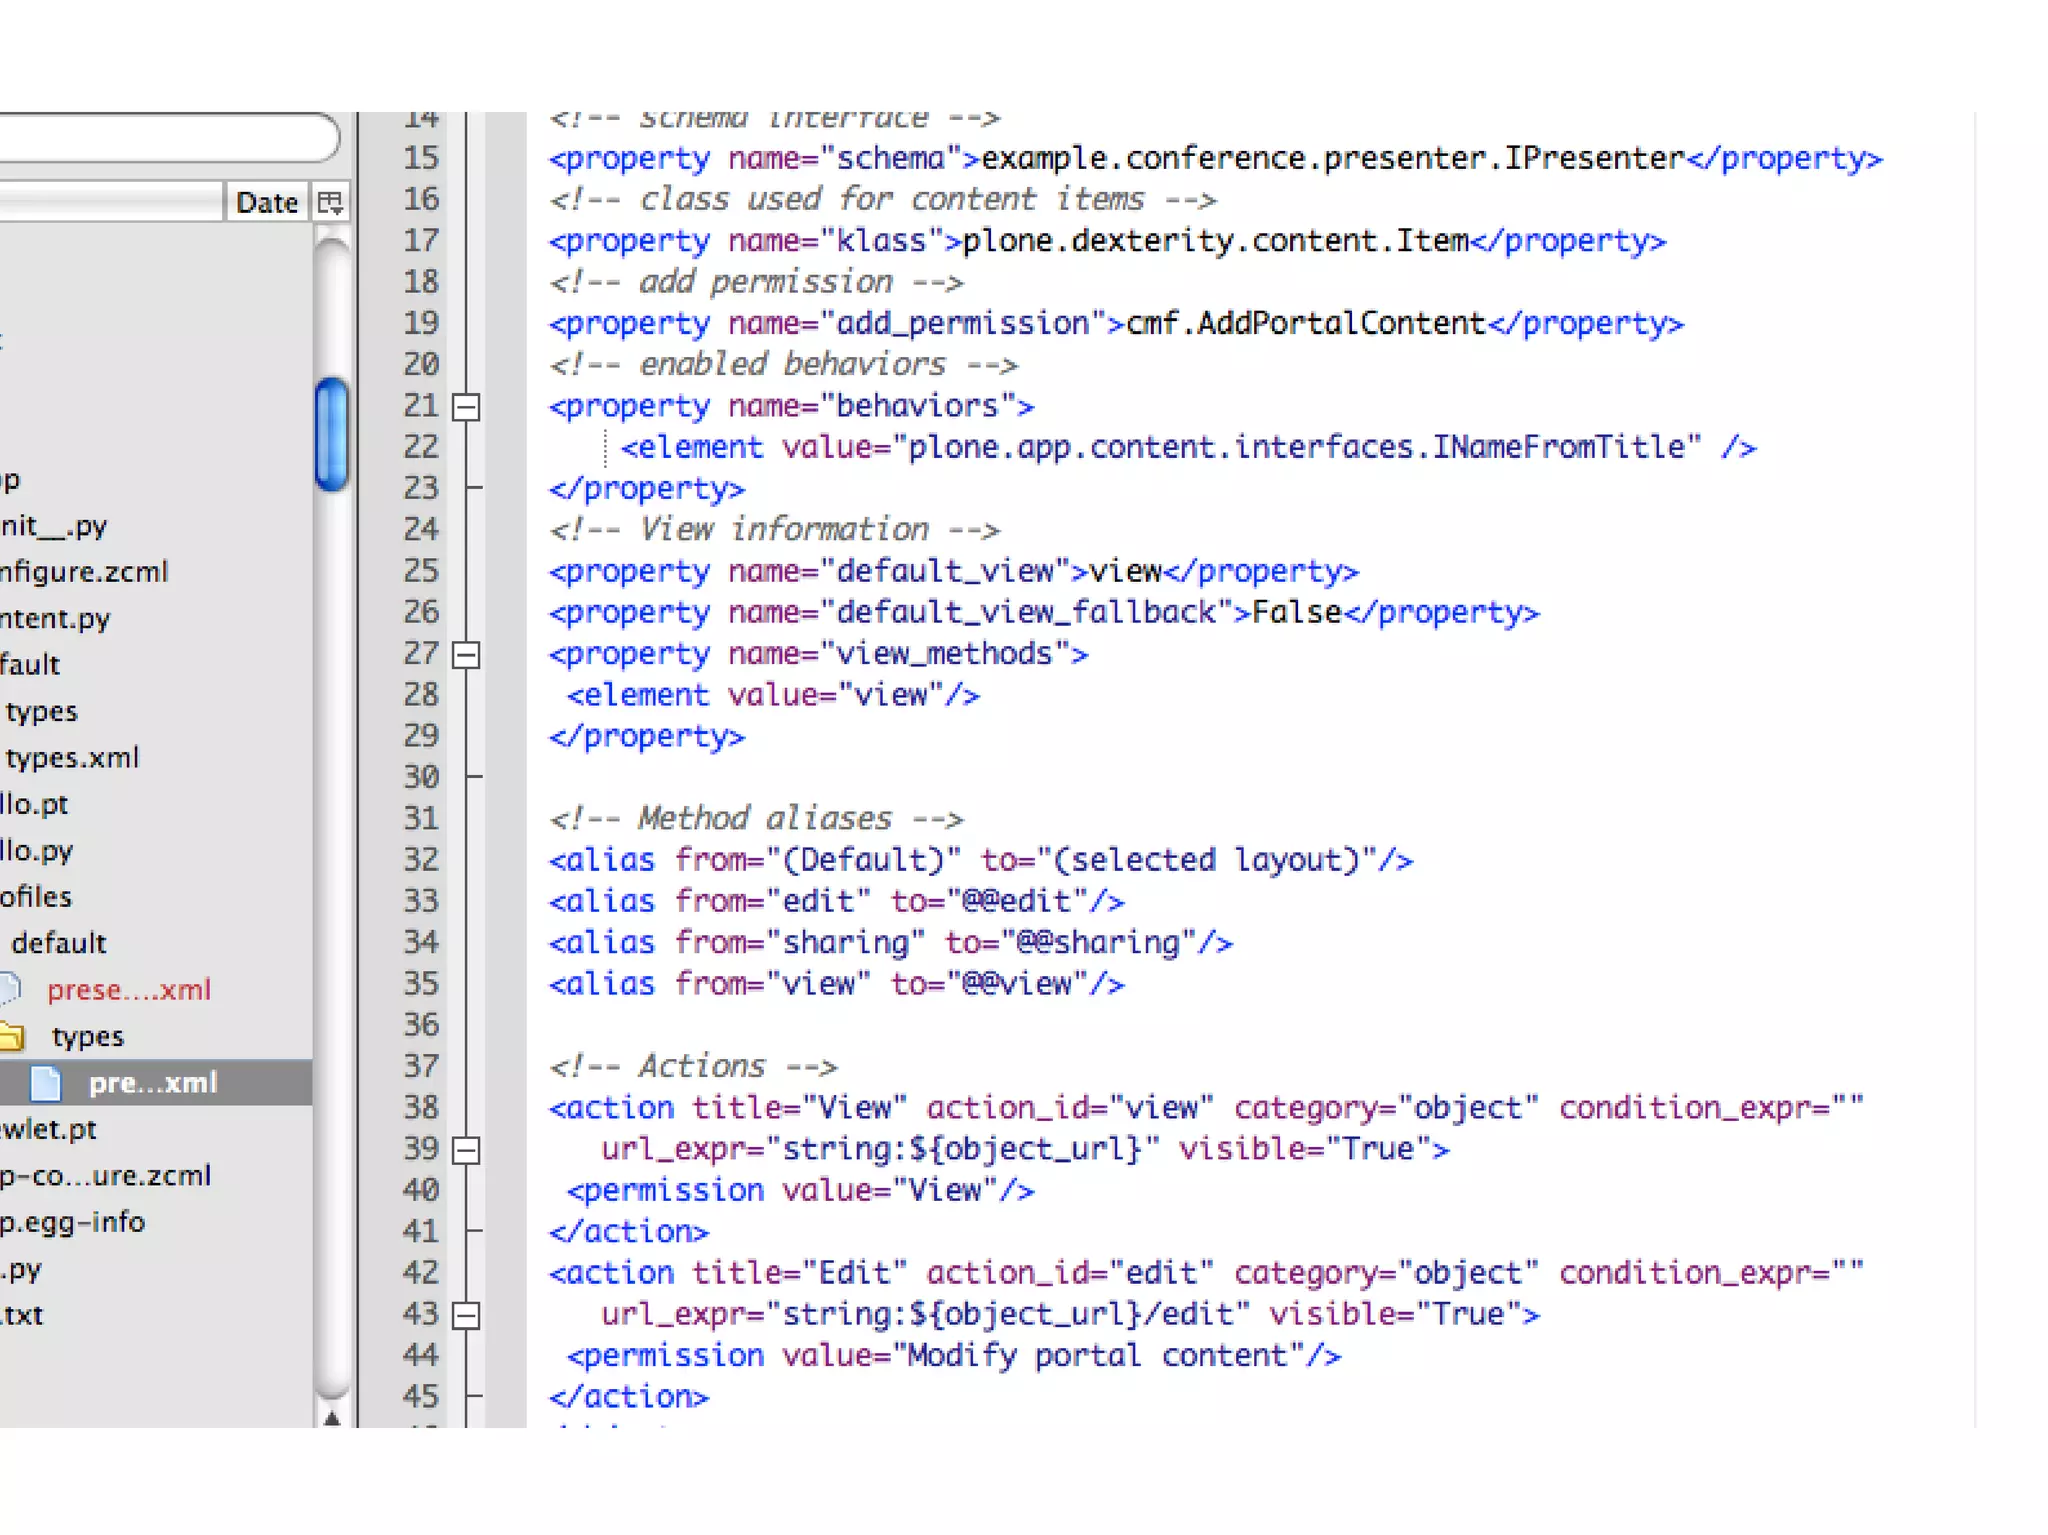Collapse the Edit action fold at line 43

coord(466,1315)
